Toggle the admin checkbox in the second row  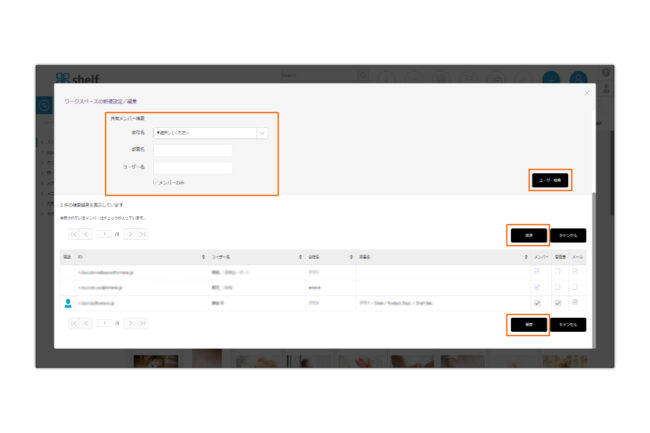tap(558, 287)
